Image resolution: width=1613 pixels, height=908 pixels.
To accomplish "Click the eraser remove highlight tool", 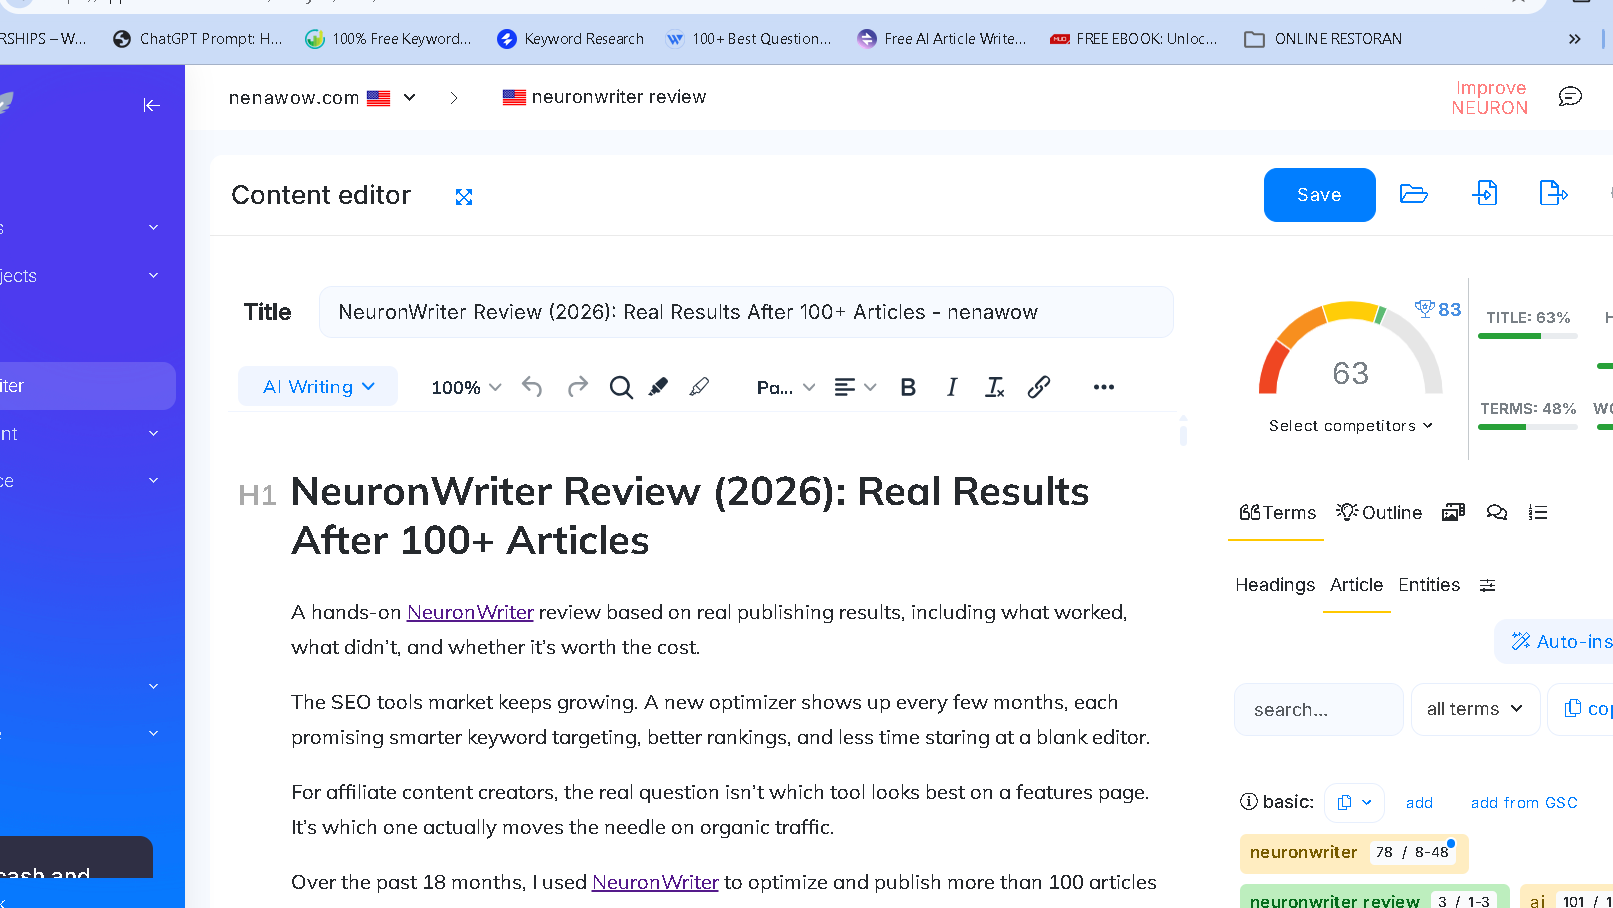I will tap(699, 387).
